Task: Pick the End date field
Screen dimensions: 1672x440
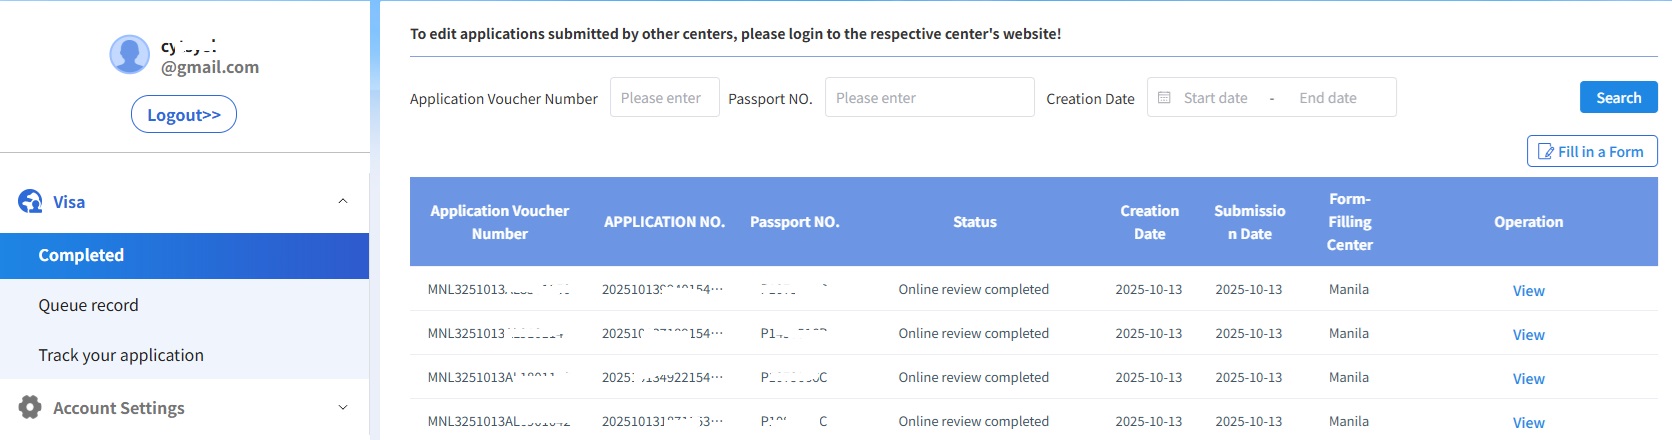Action: coord(1328,98)
